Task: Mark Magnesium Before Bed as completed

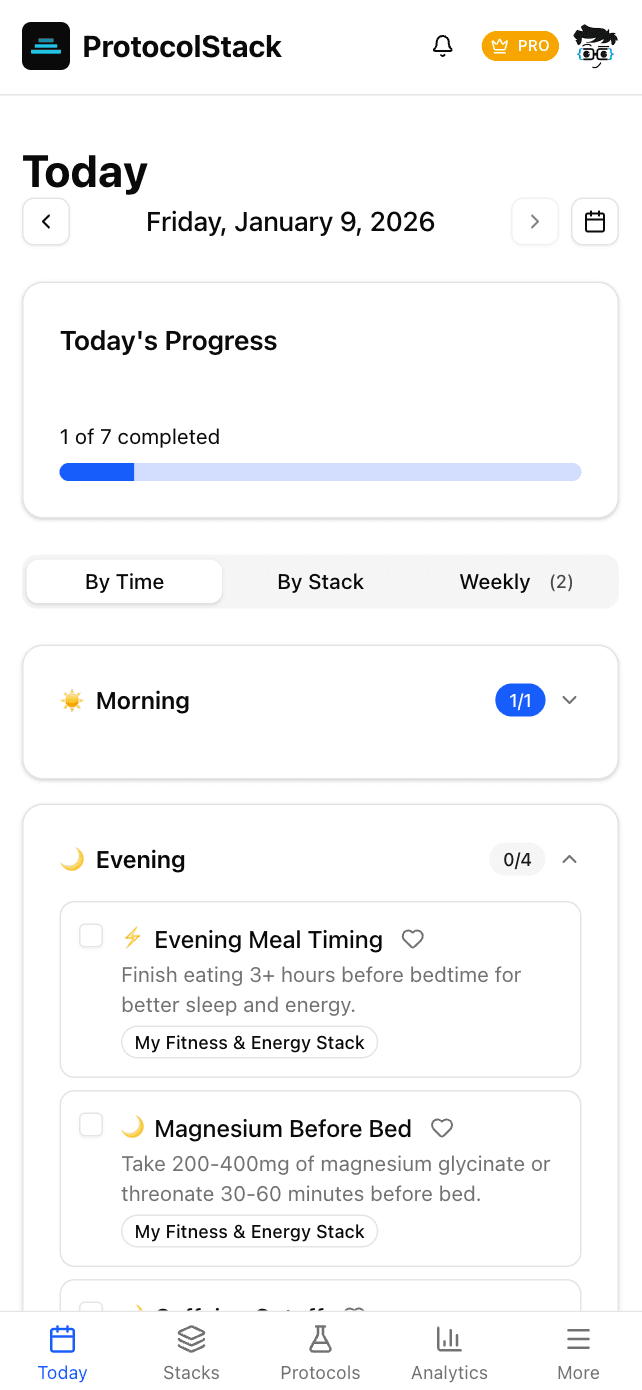Action: (91, 1124)
